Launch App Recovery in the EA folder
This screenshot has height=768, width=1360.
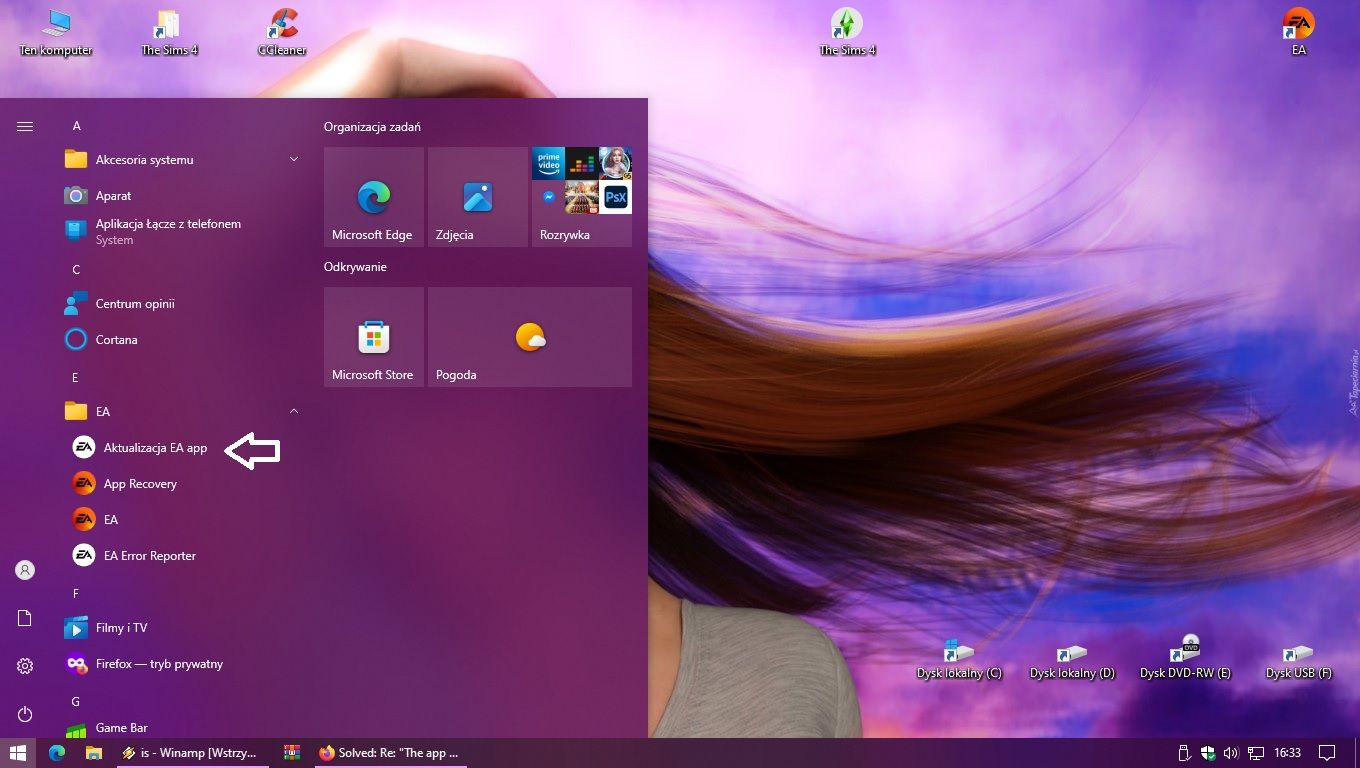(x=140, y=484)
